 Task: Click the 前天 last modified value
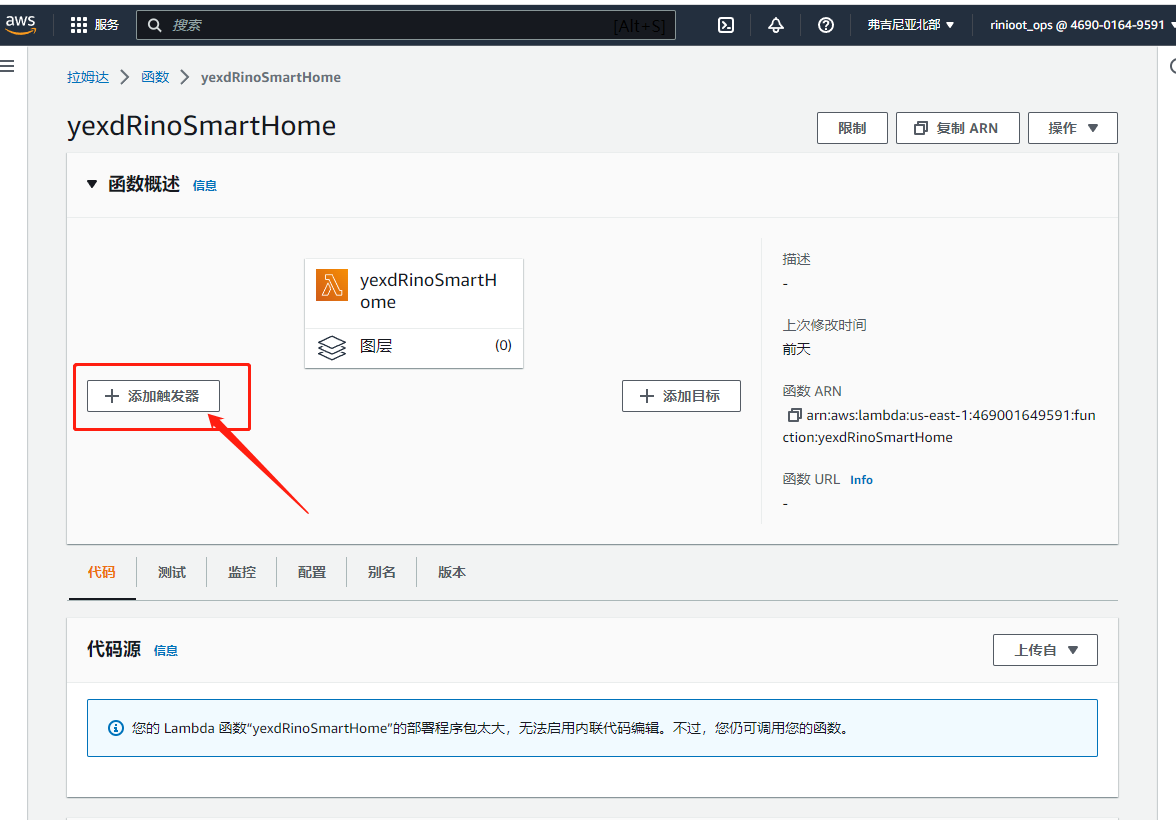click(x=796, y=349)
